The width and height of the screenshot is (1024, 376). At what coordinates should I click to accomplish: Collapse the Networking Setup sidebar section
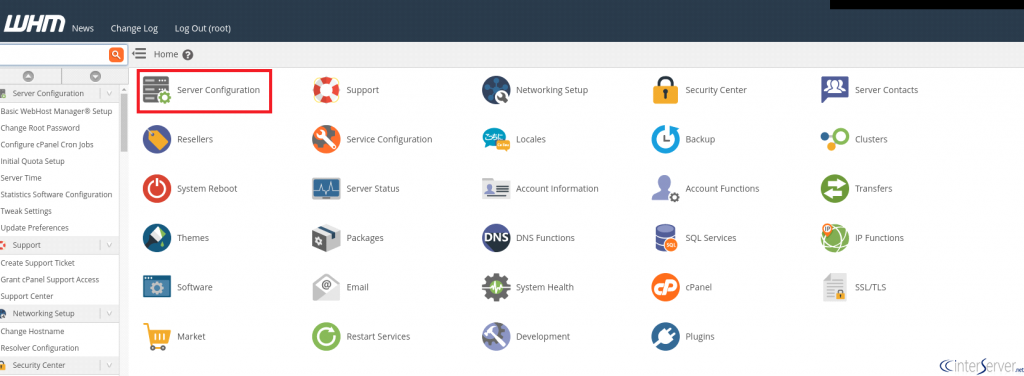click(109, 313)
